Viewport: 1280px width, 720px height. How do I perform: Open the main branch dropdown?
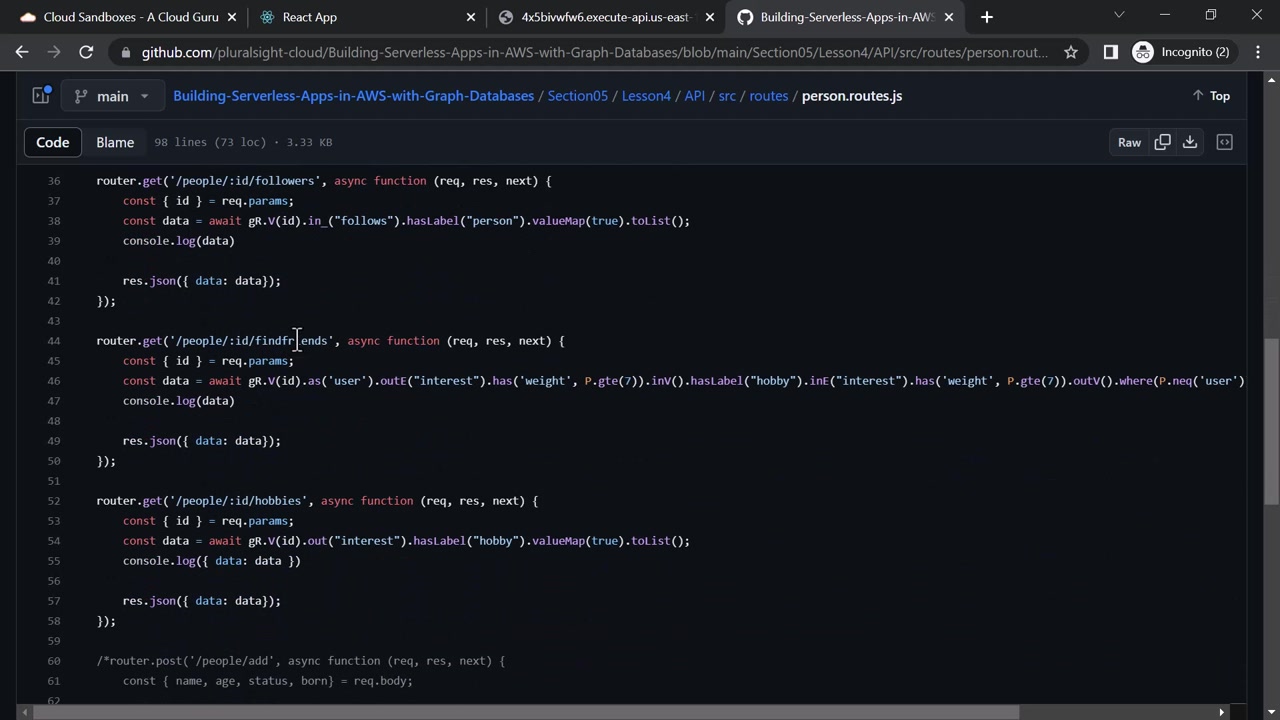click(x=111, y=96)
